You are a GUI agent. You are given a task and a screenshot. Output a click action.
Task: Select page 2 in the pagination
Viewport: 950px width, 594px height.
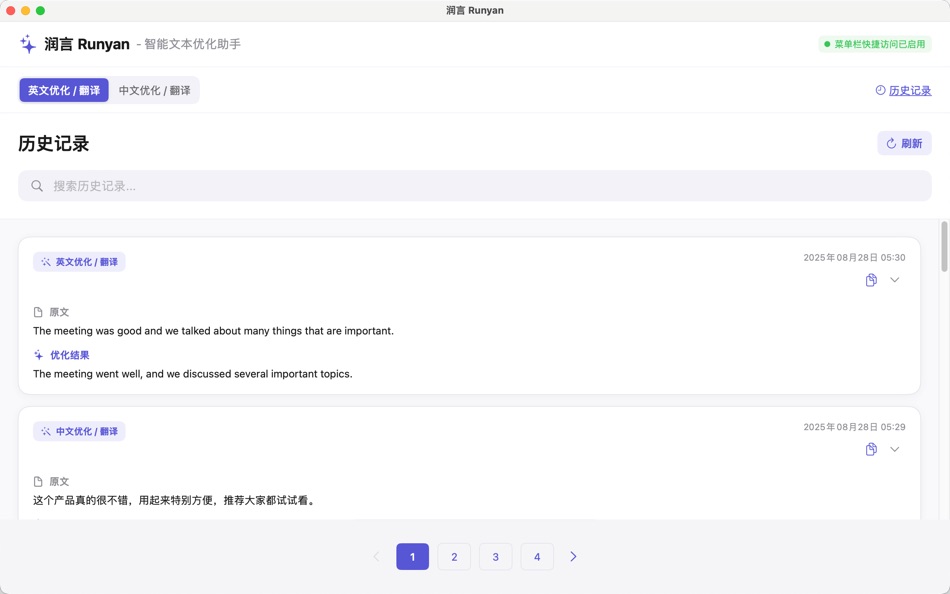click(x=454, y=556)
